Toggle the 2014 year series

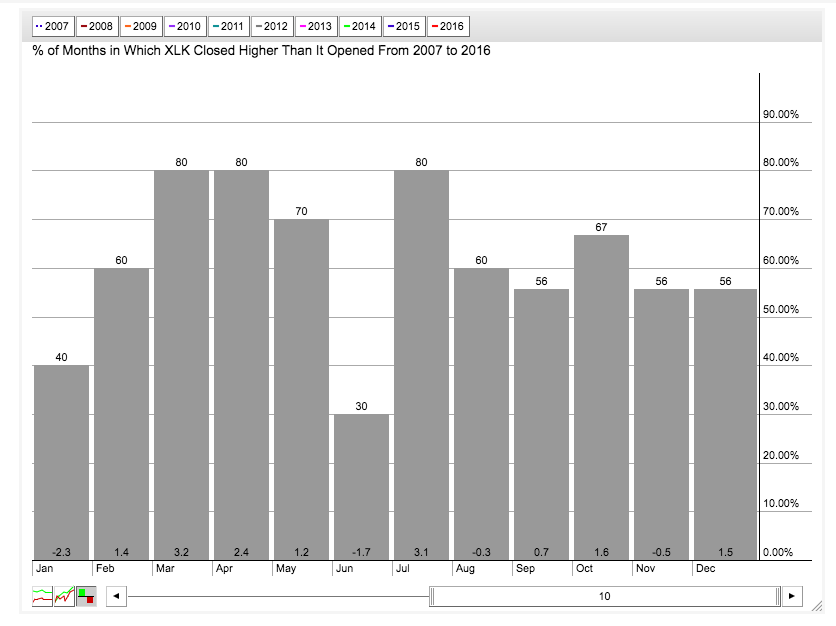pos(360,26)
